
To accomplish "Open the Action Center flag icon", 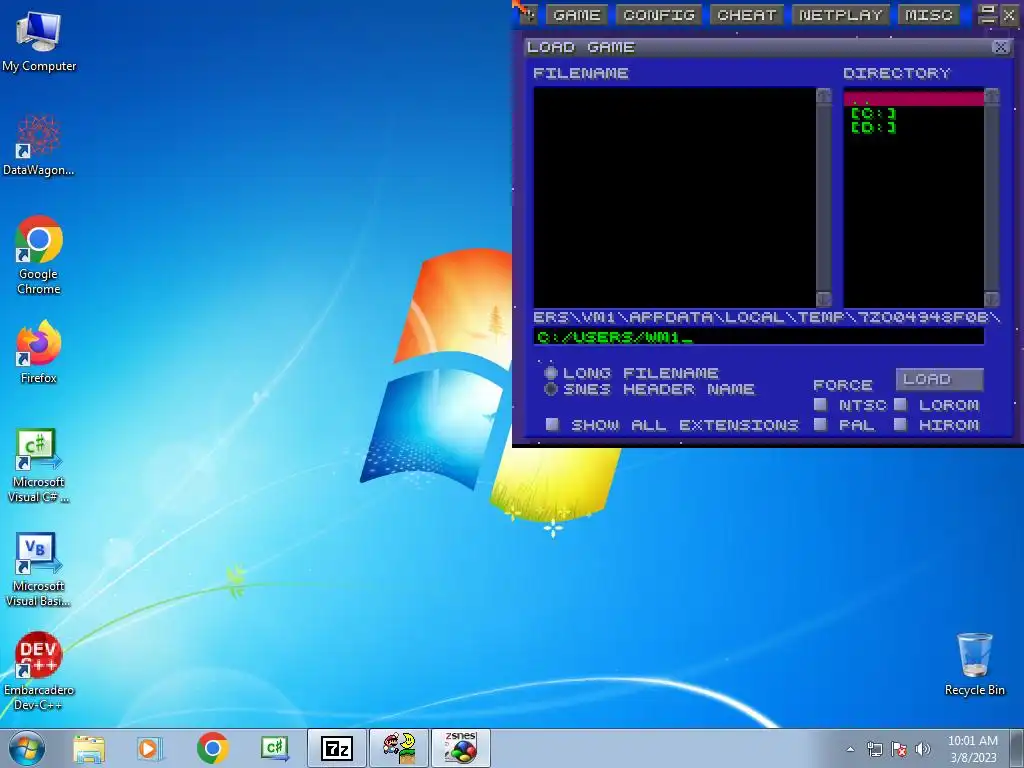I will (899, 749).
